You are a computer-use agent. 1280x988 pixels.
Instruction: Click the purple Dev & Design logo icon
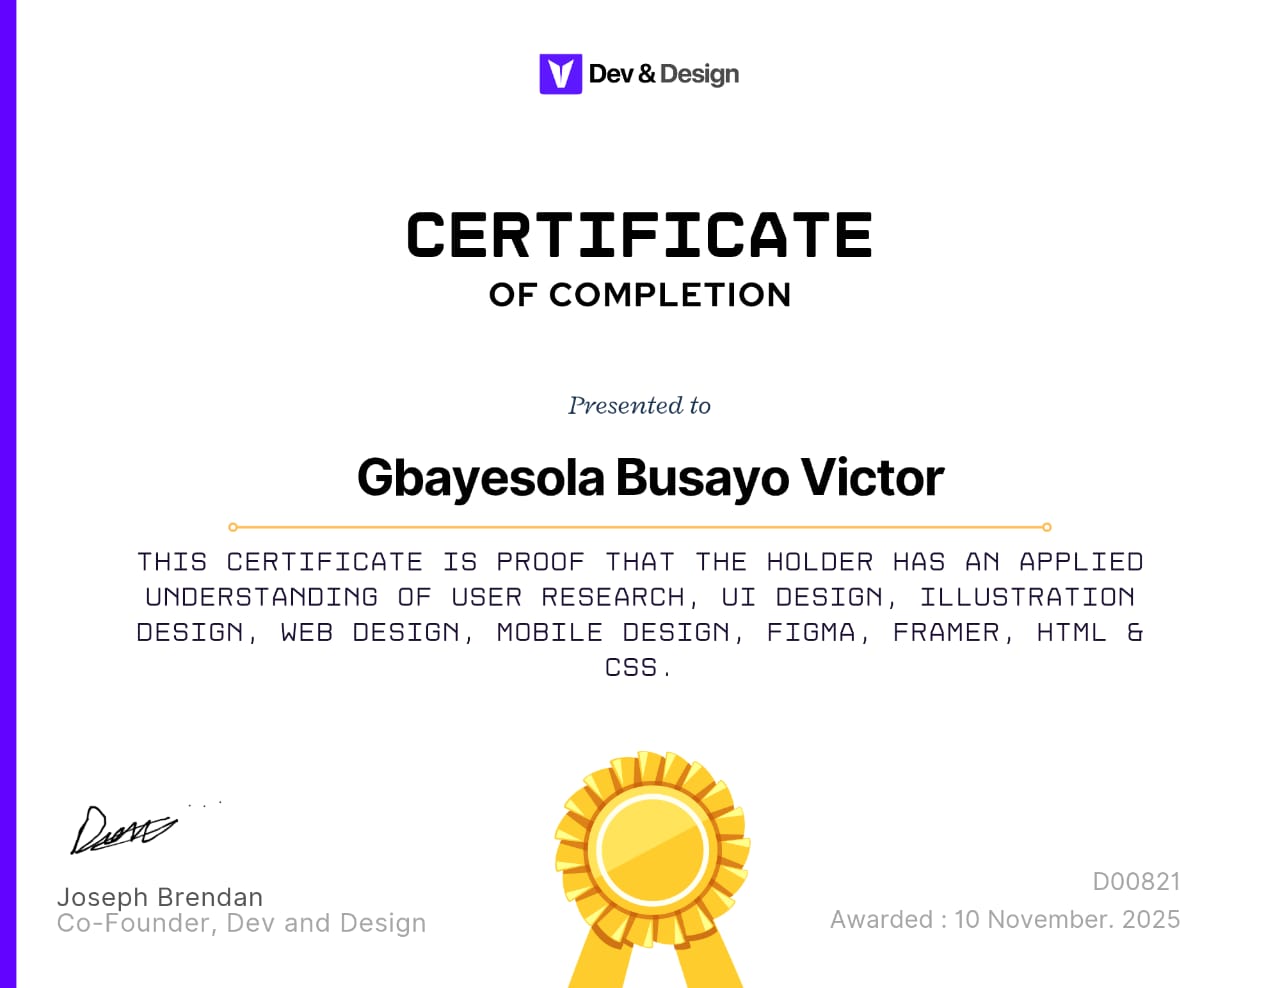coord(560,74)
